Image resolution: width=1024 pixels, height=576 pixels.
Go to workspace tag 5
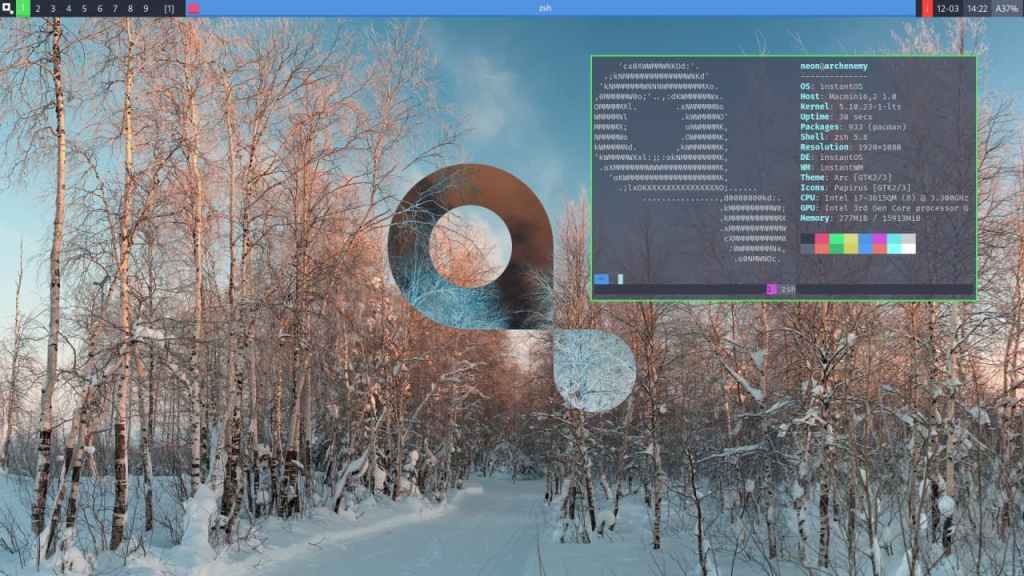84,8
